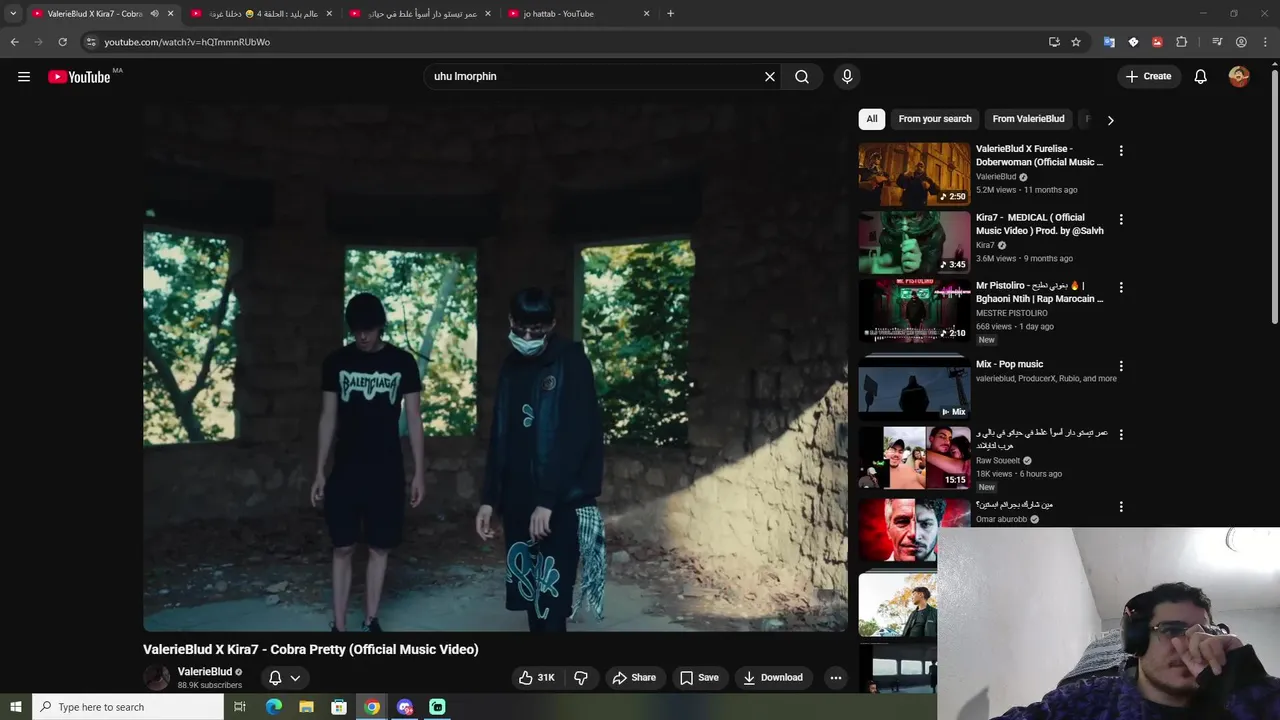Download the video
The width and height of the screenshot is (1280, 720).
click(772, 678)
